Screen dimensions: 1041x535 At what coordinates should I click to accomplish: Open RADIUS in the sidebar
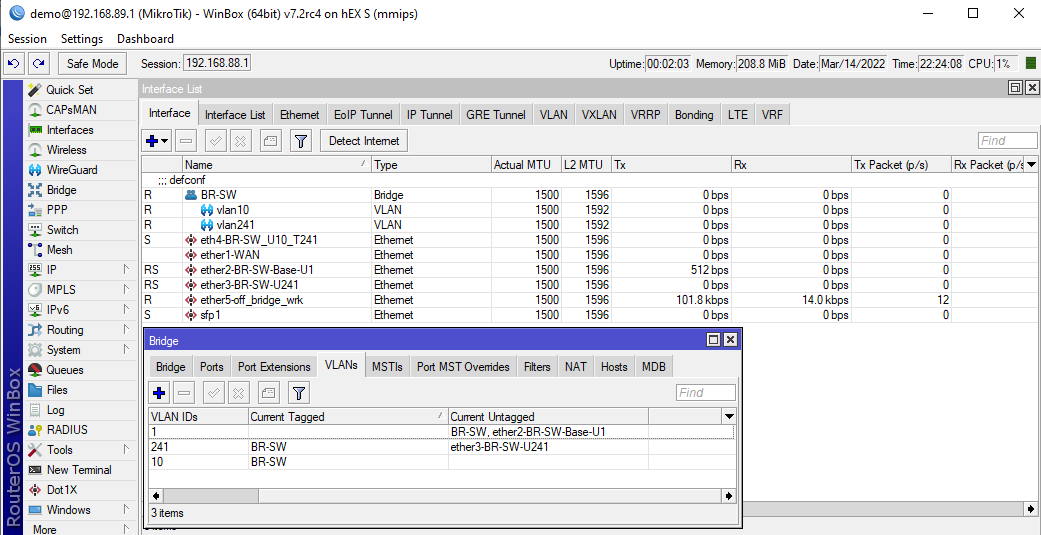point(69,430)
